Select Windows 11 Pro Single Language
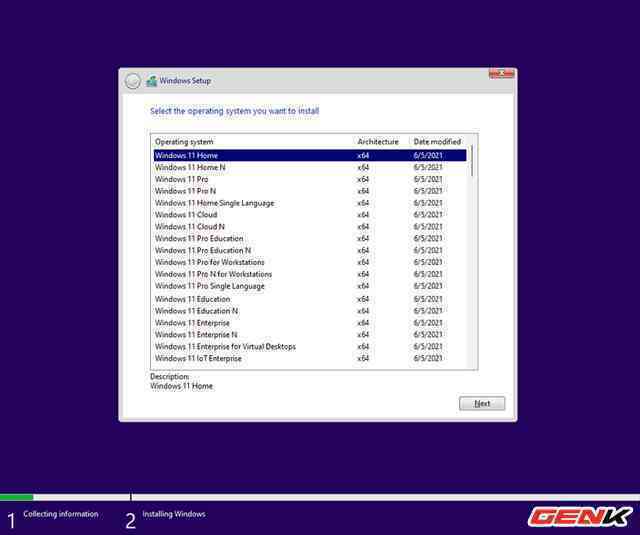Image resolution: width=640 pixels, height=535 pixels. [x=310, y=286]
